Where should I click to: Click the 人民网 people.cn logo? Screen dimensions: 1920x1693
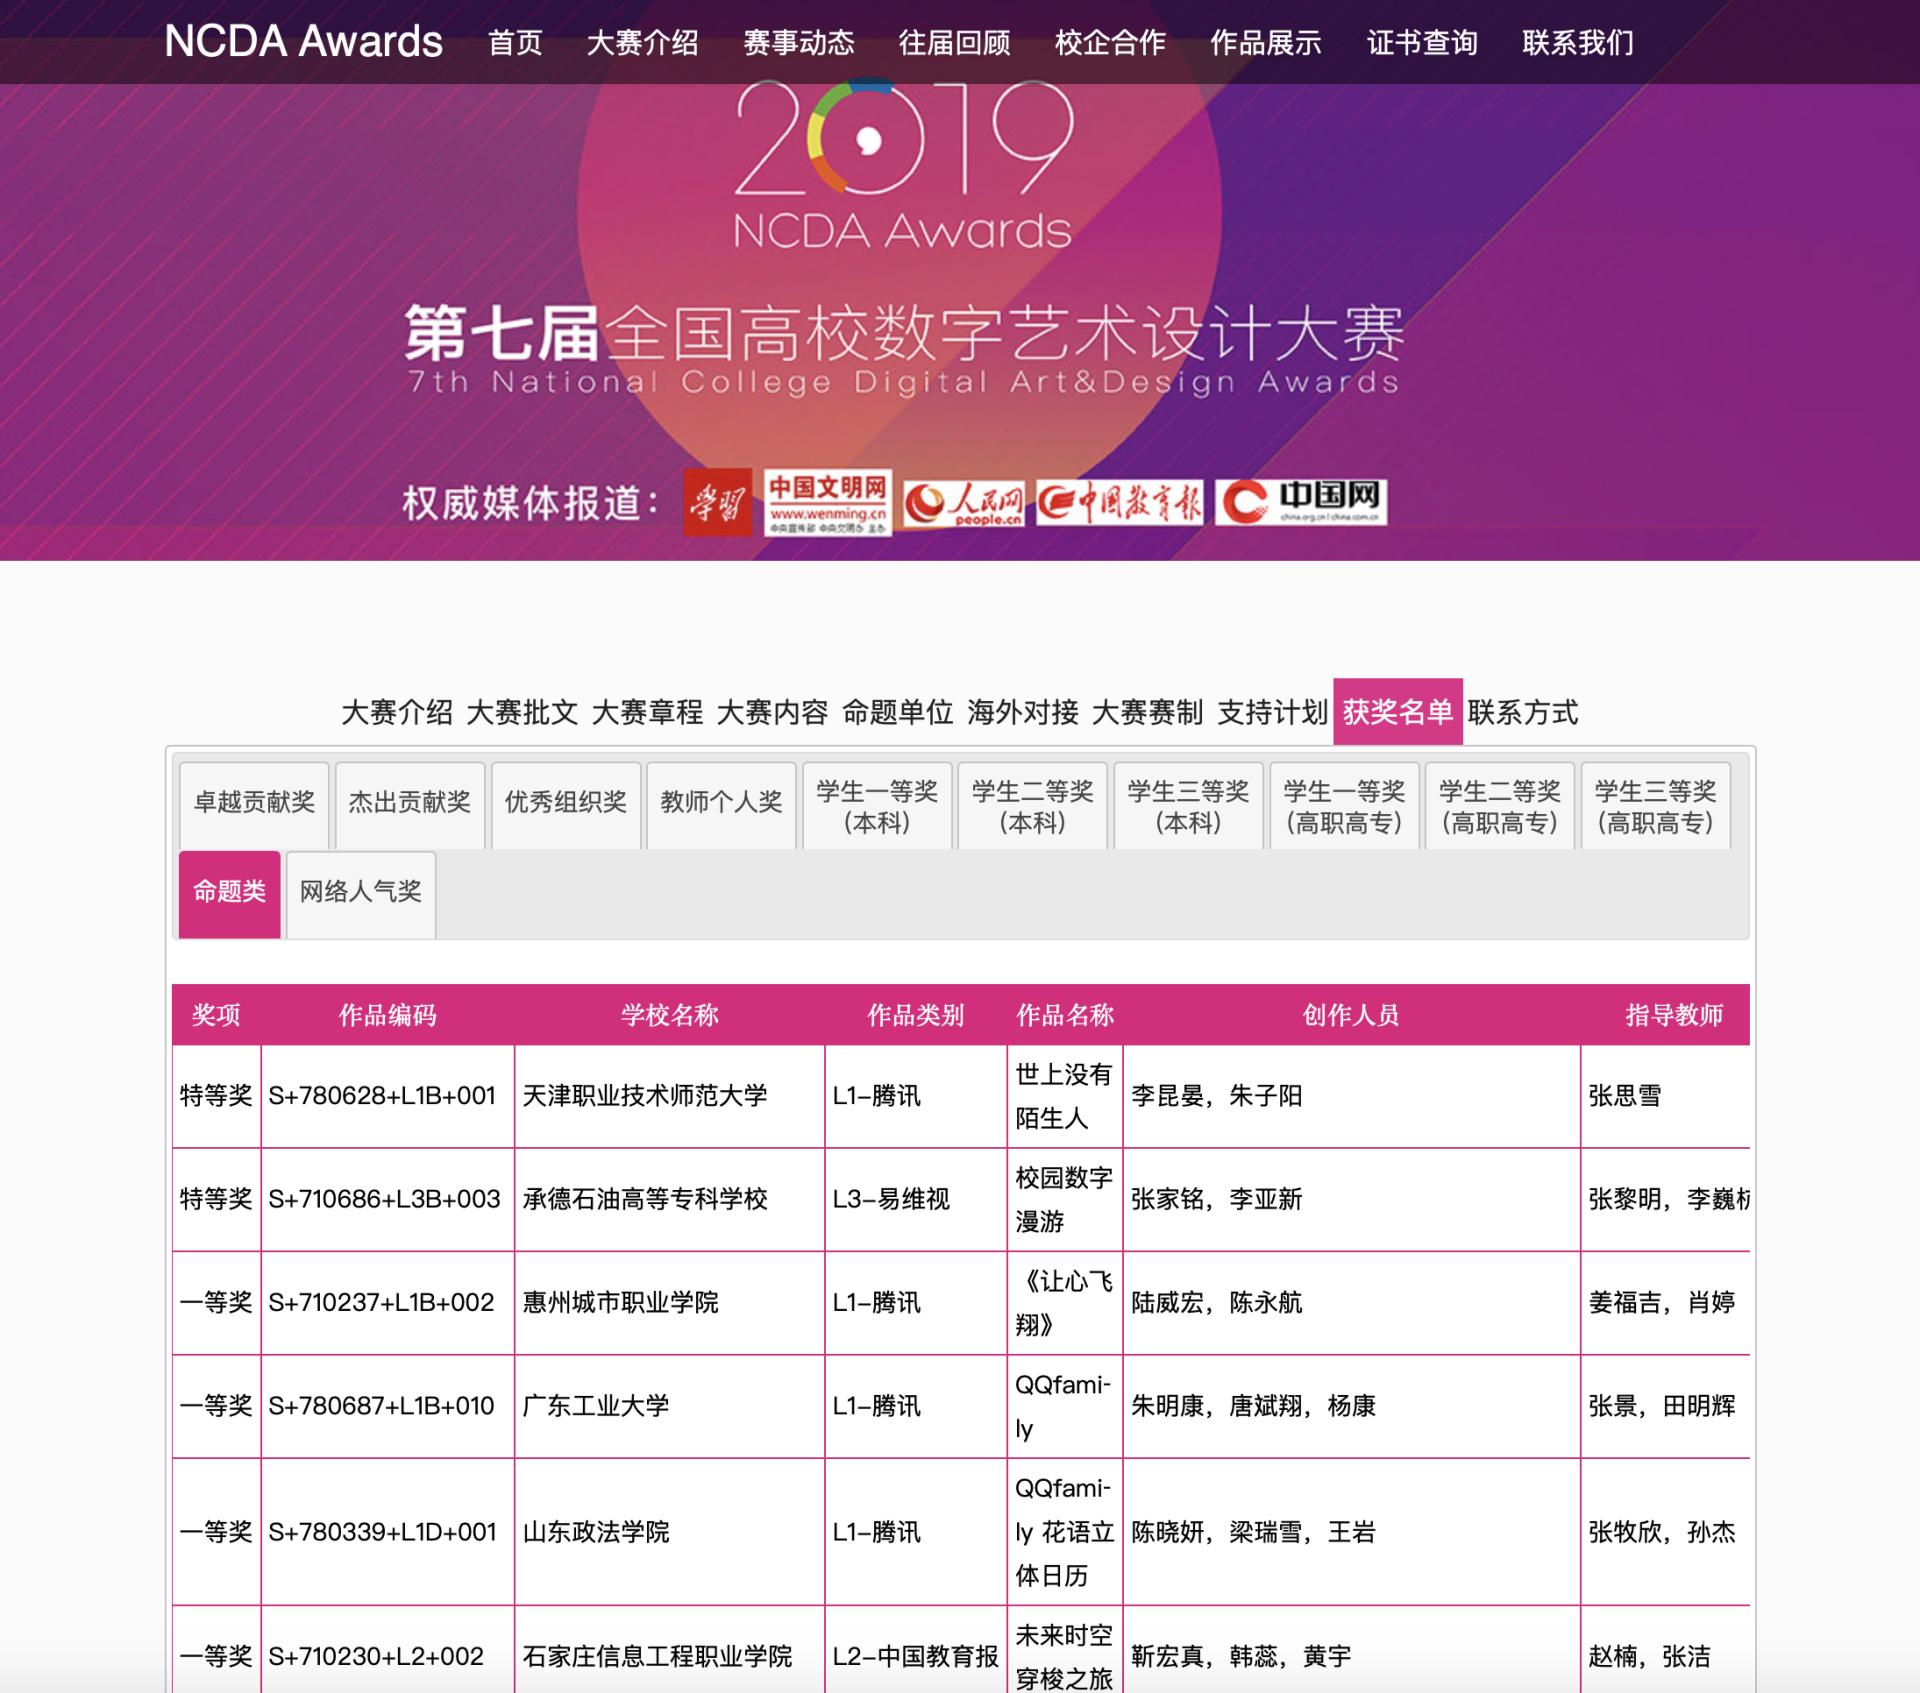click(x=964, y=503)
